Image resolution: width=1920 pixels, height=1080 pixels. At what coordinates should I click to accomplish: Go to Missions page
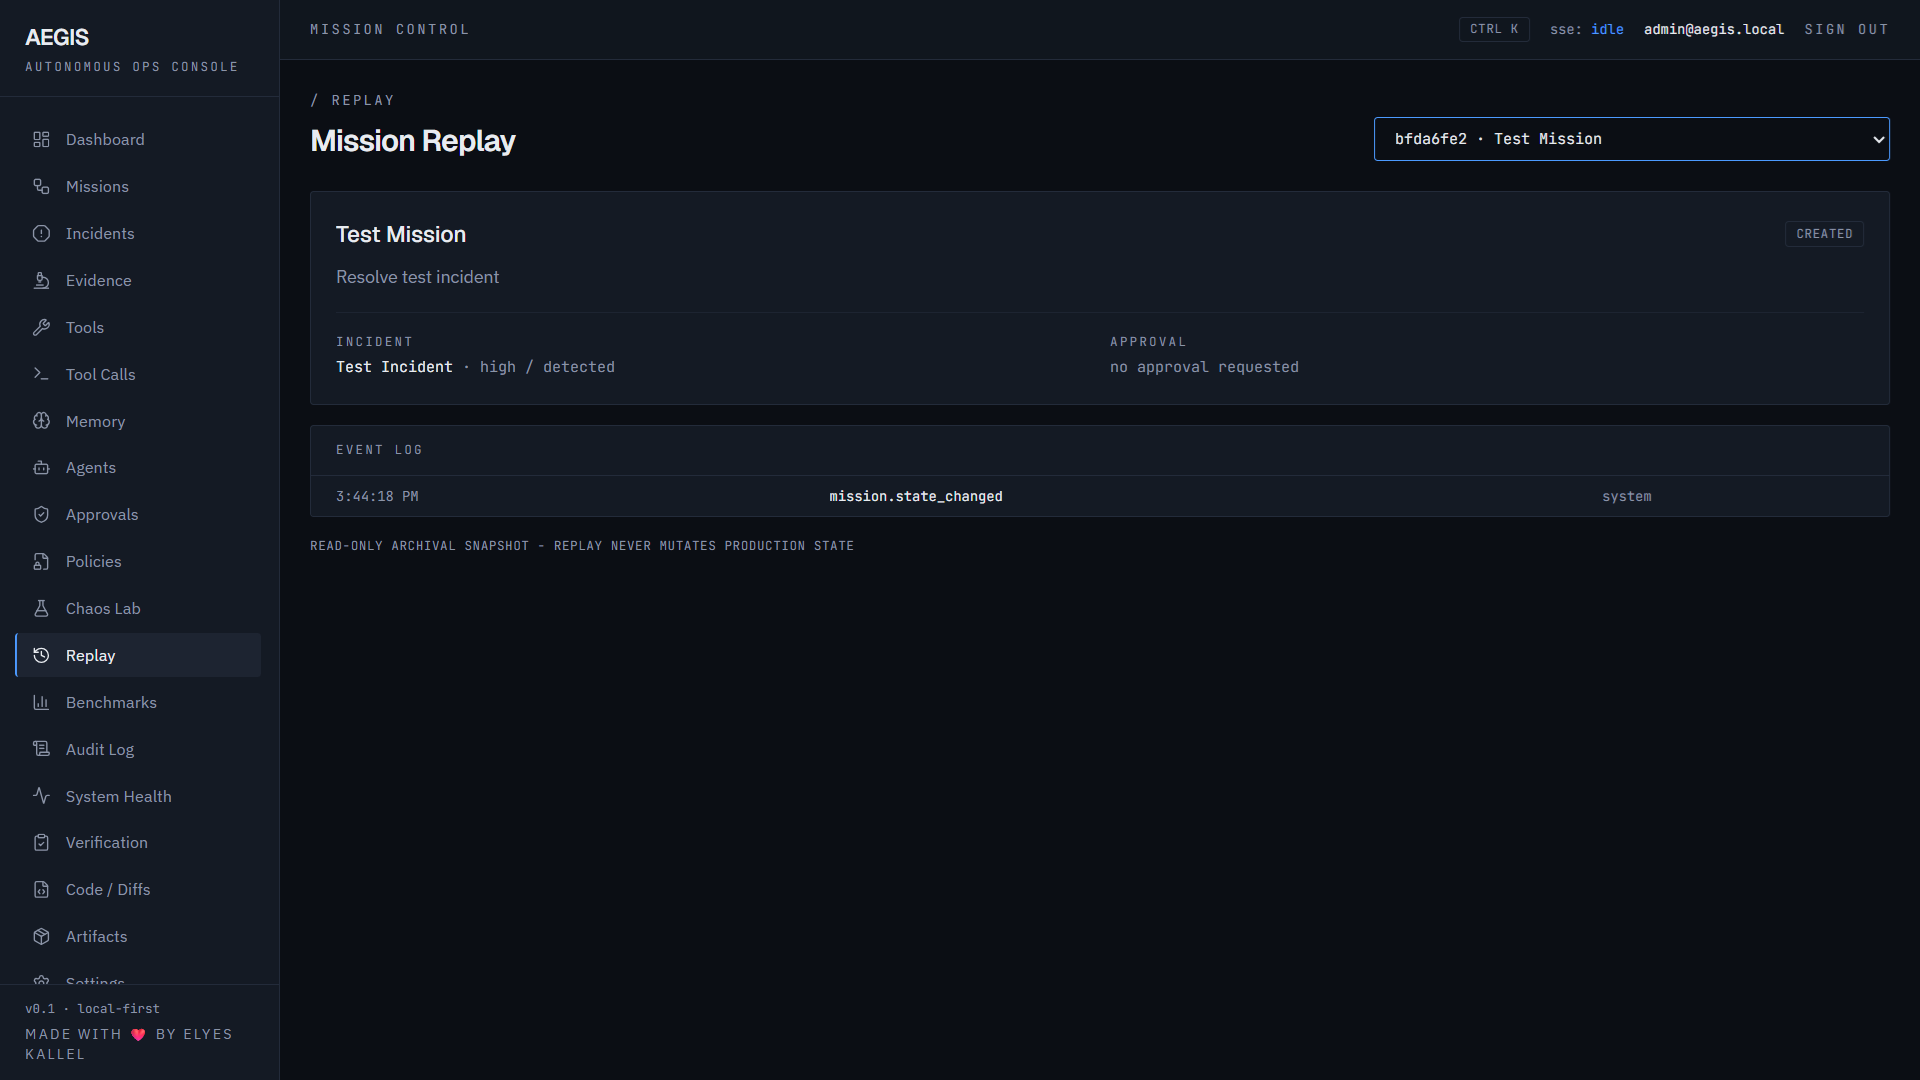pos(138,187)
